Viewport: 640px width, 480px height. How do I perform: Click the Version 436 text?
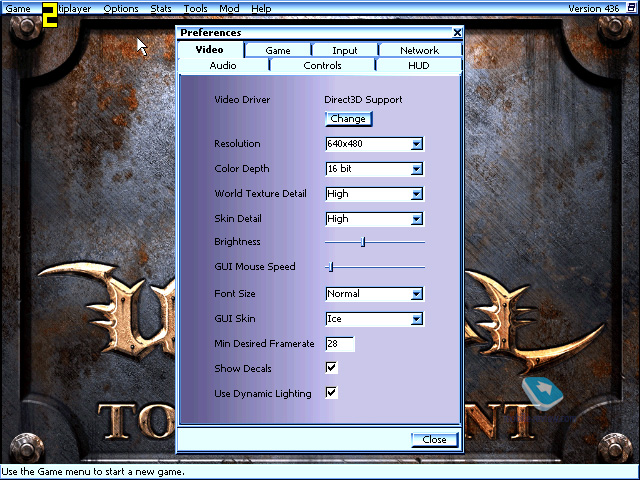[594, 9]
